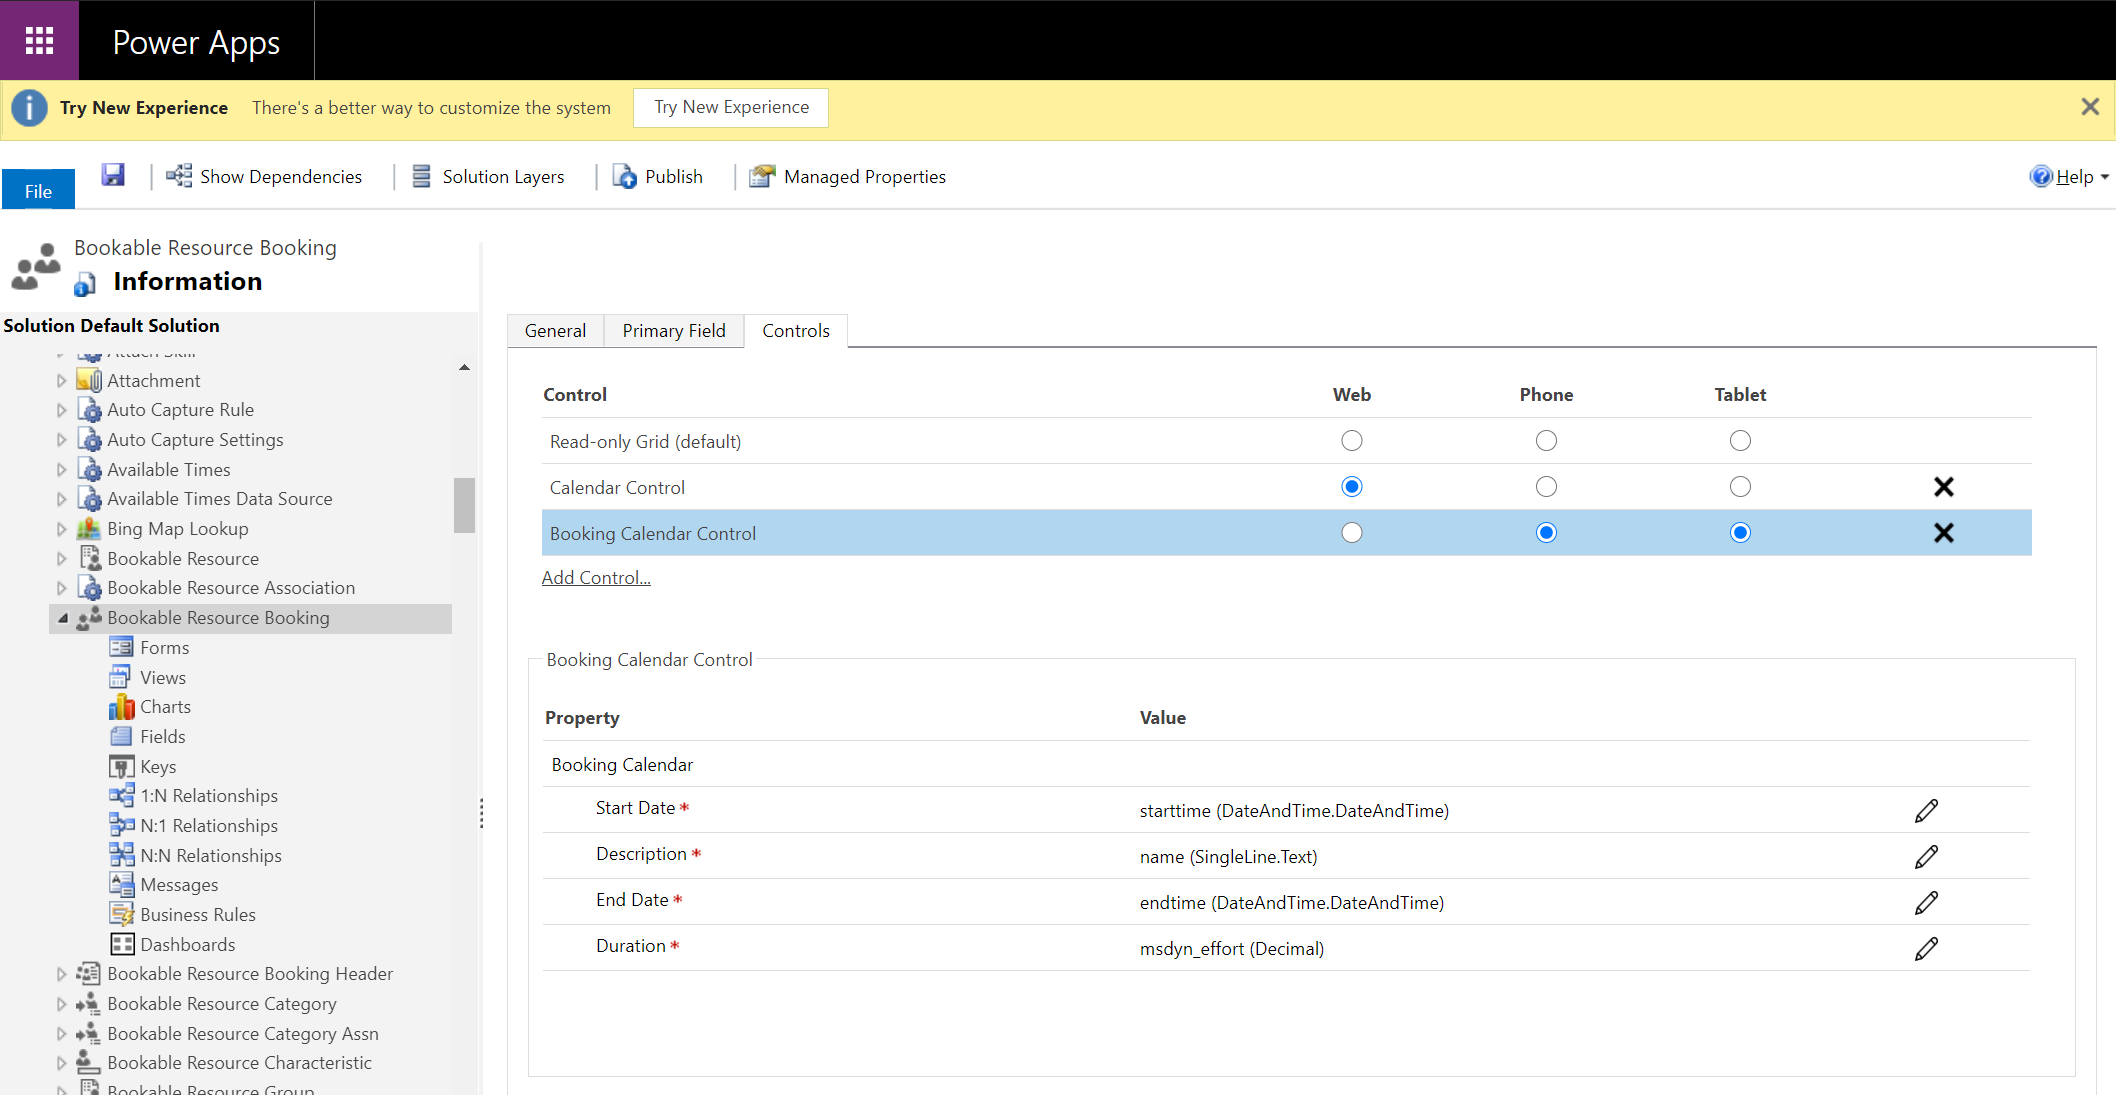This screenshot has height=1095, width=2116.
Task: Click the edit pencil icon for Start Date
Action: click(x=1927, y=810)
